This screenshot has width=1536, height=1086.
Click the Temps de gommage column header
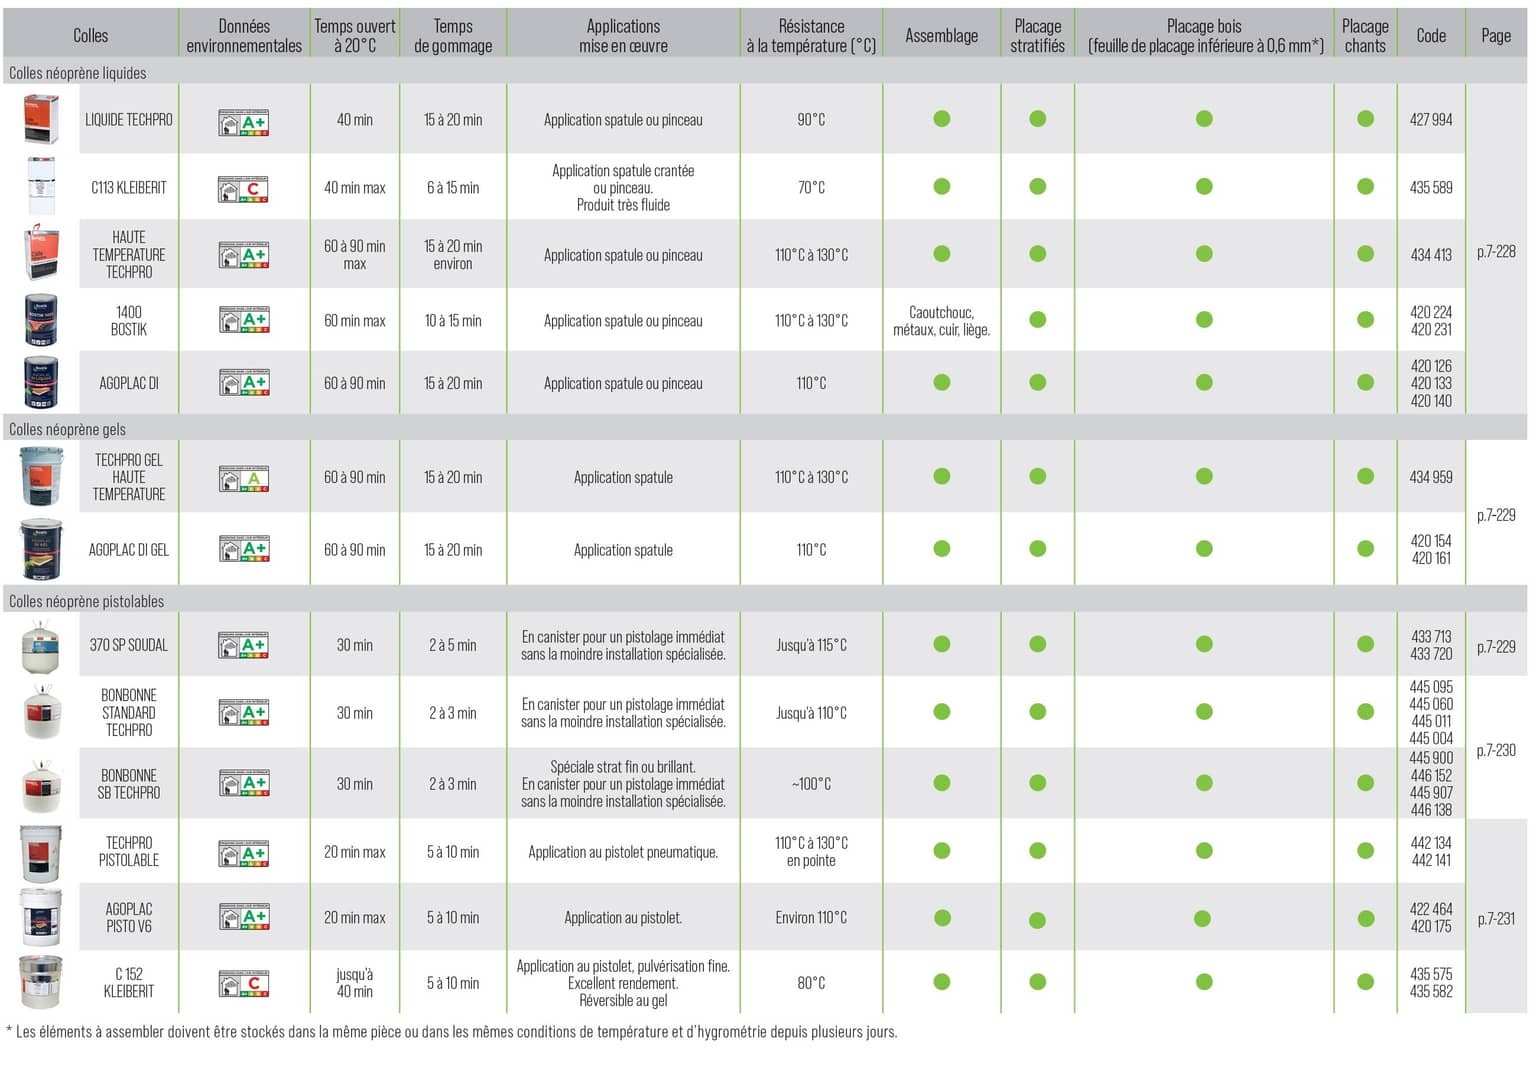[x=453, y=36]
